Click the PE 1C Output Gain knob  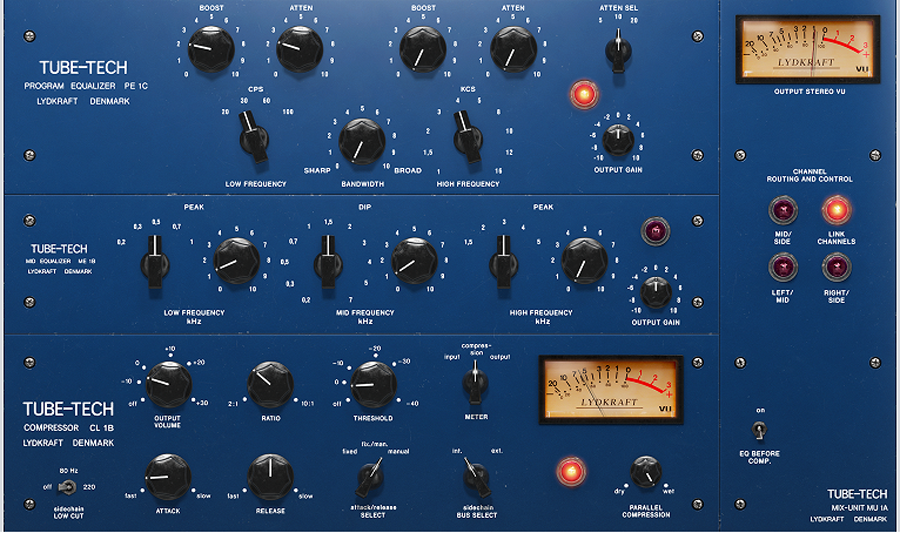coord(618,140)
